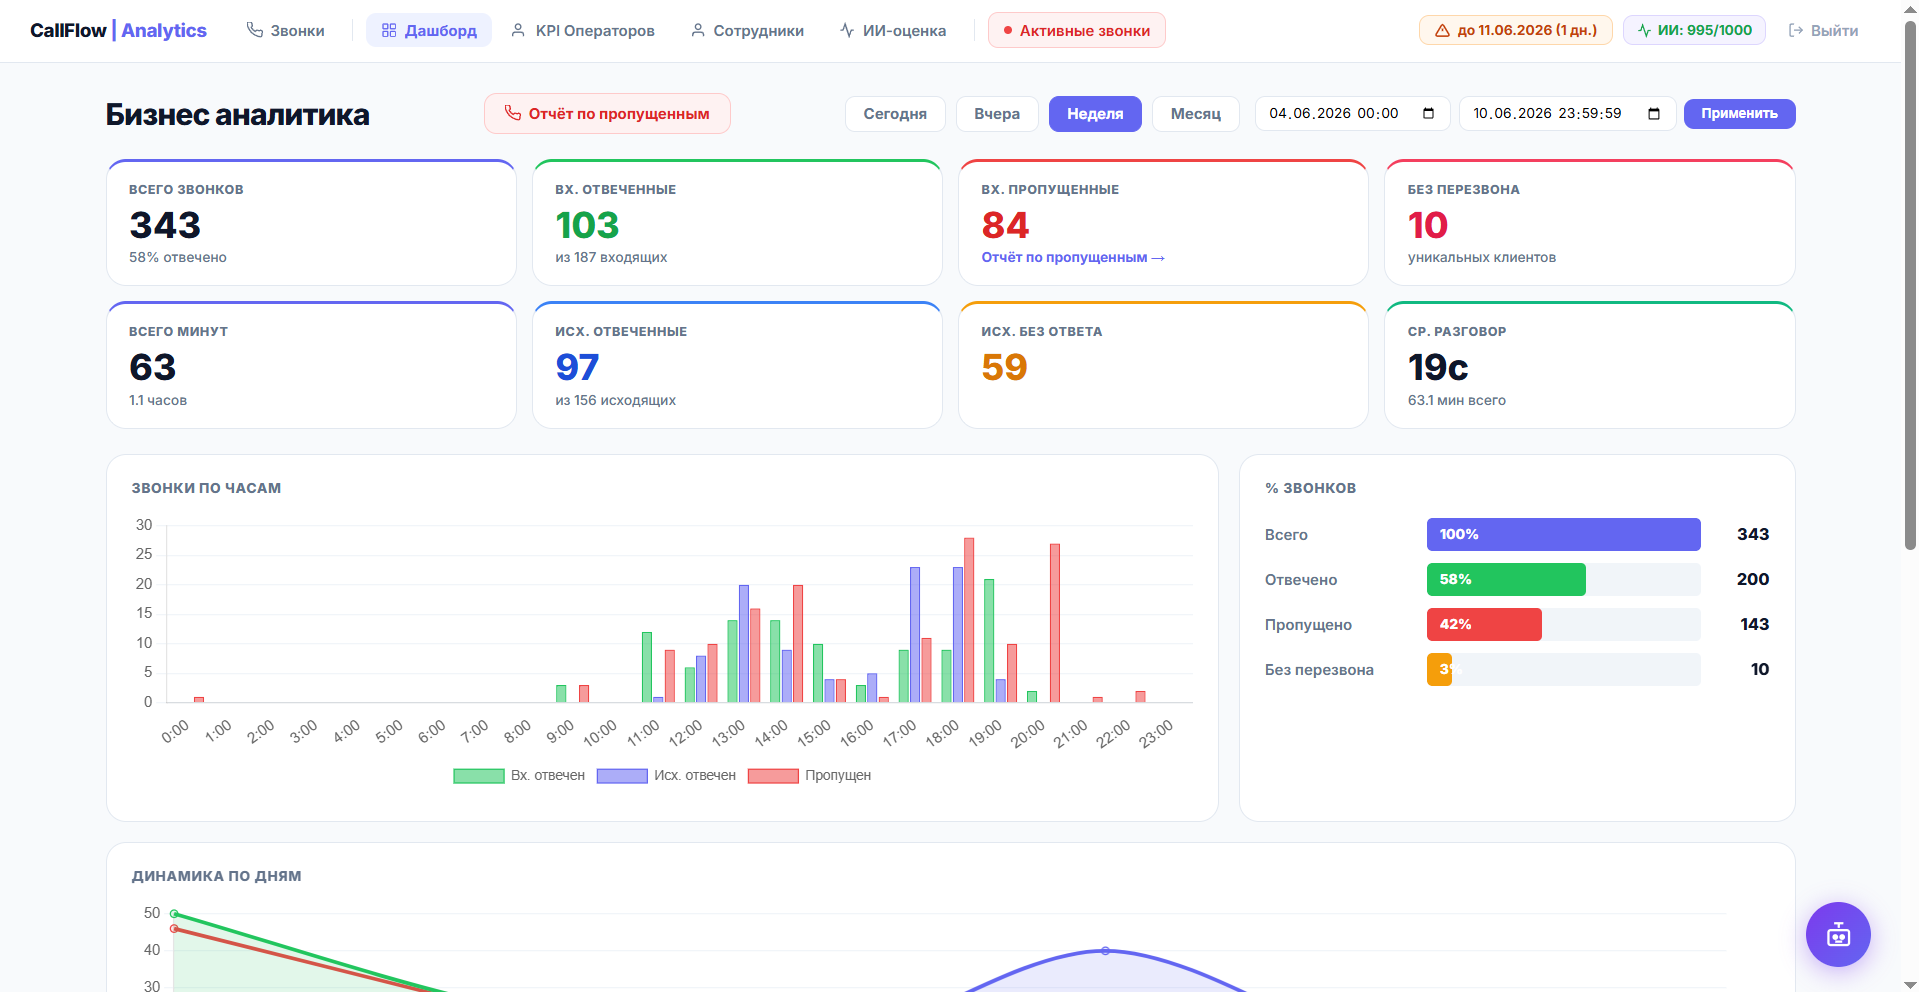
Task: Click the Динамика по дням chart title
Action: pos(216,876)
